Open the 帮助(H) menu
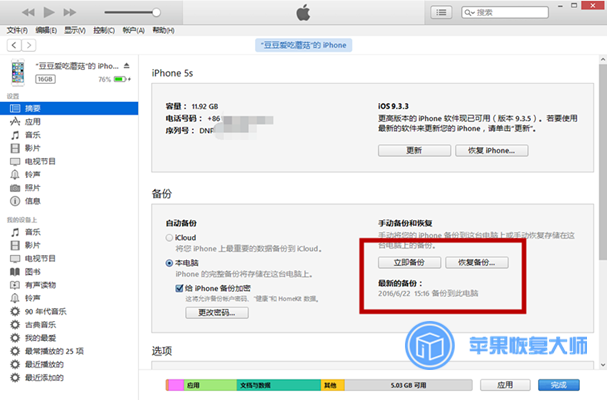607x400 pixels. pos(163,30)
